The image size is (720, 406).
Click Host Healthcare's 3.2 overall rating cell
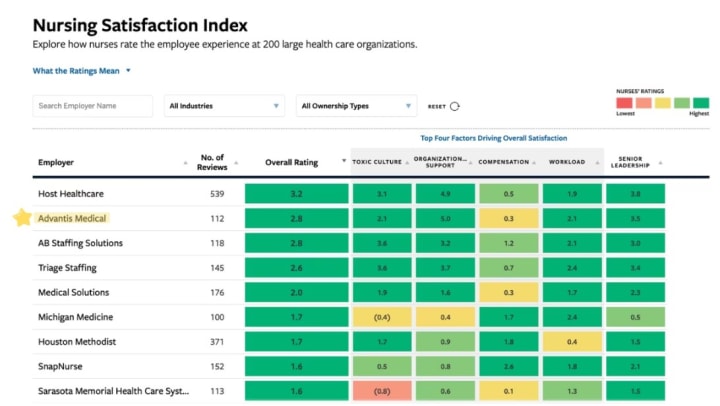[297, 193]
